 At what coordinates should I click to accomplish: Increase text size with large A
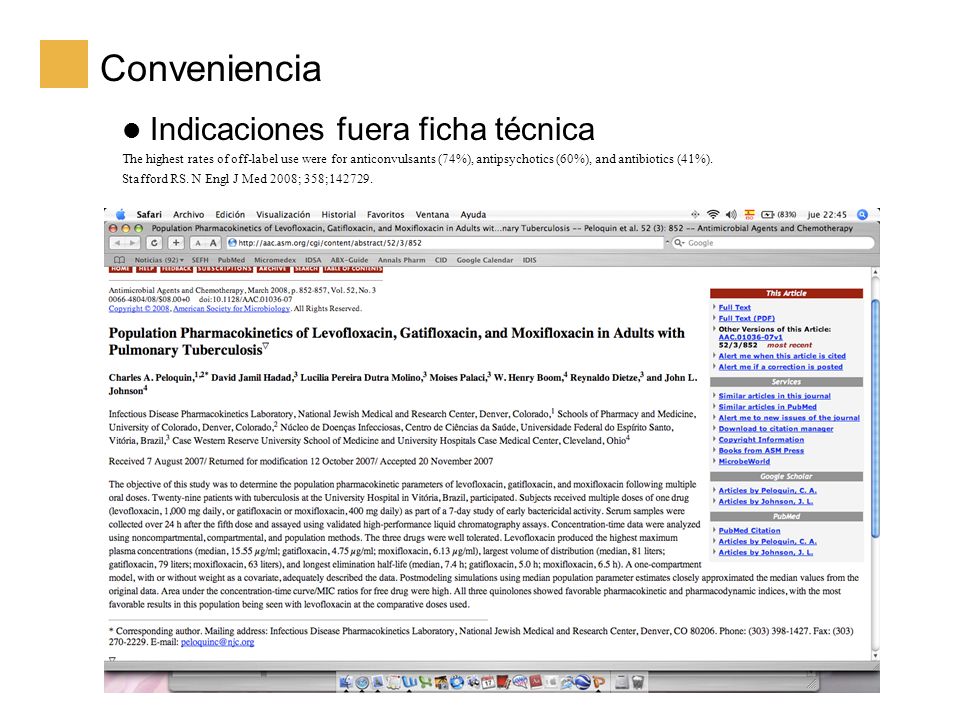[x=212, y=243]
